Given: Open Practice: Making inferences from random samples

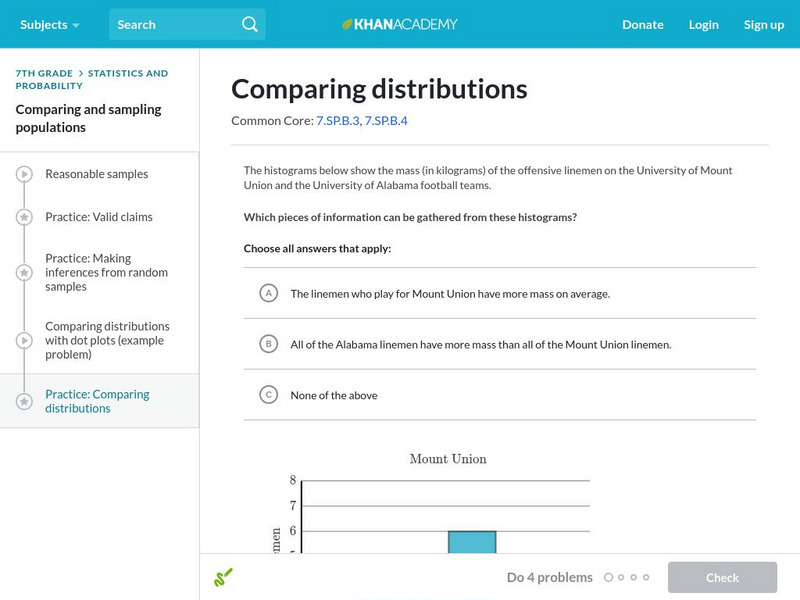Looking at the screenshot, I should pyautogui.click(x=106, y=272).
